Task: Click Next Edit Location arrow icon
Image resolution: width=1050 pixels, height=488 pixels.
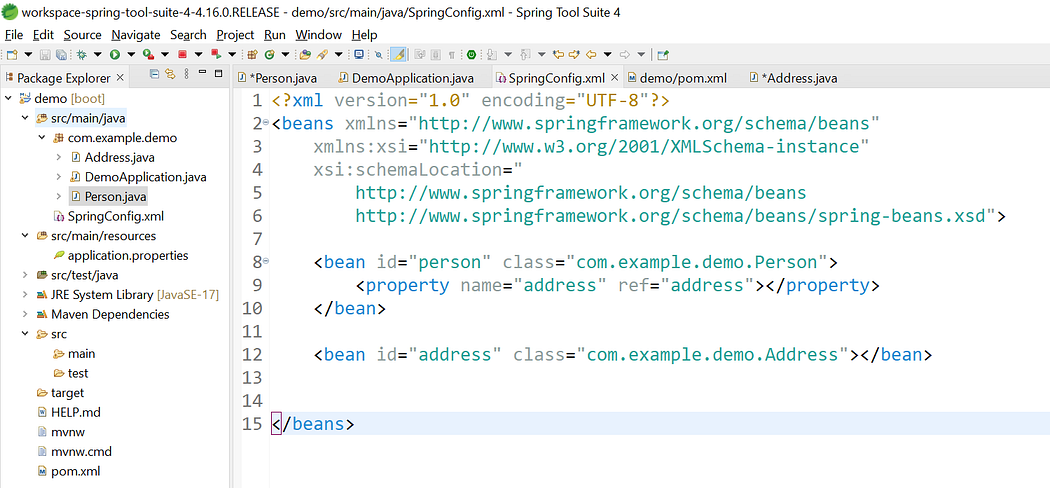Action: 574,54
